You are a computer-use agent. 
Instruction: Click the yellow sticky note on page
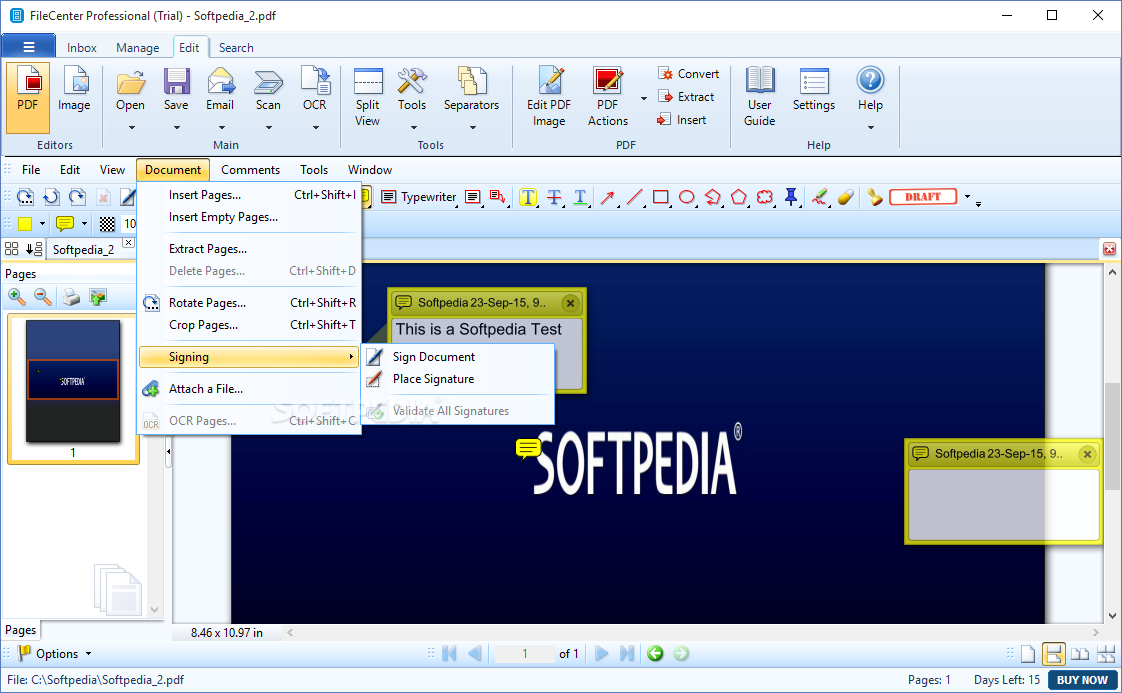click(x=528, y=449)
